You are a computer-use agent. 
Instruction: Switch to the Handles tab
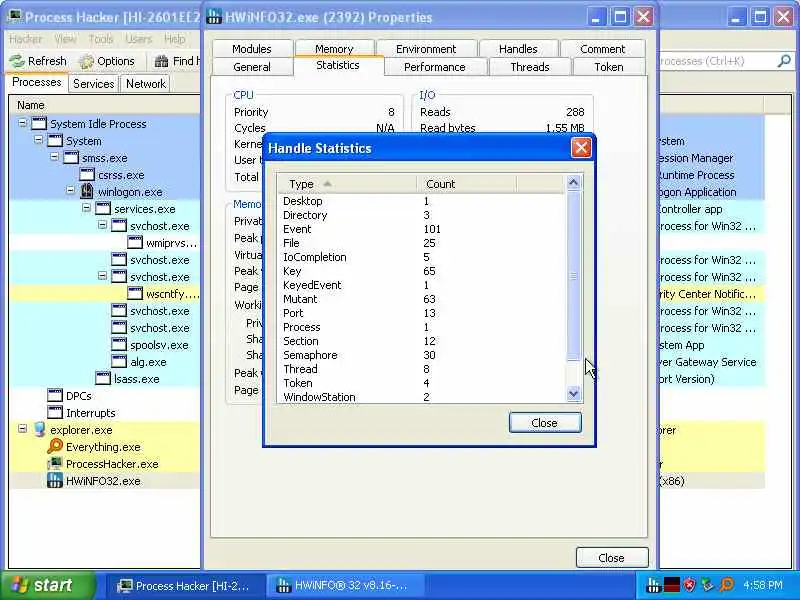click(x=518, y=49)
